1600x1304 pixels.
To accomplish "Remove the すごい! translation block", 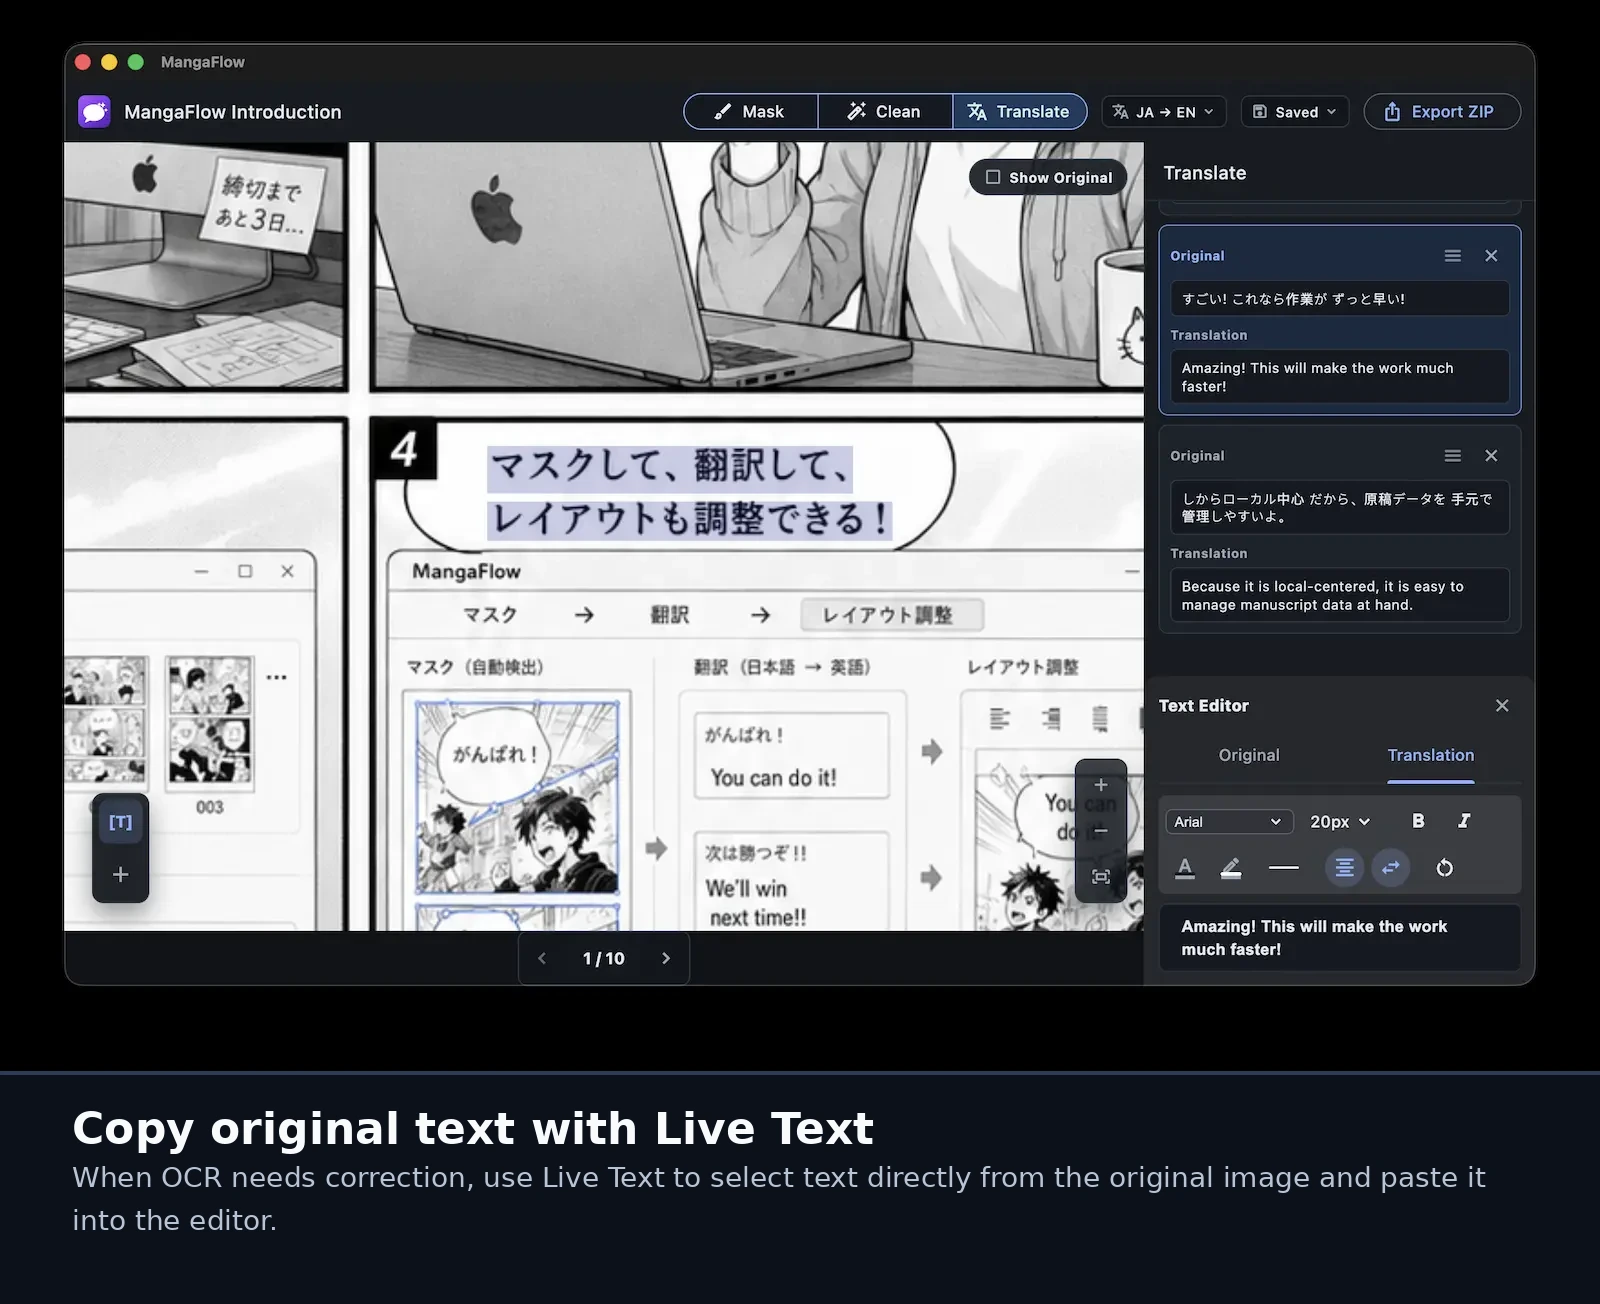I will click(1491, 256).
